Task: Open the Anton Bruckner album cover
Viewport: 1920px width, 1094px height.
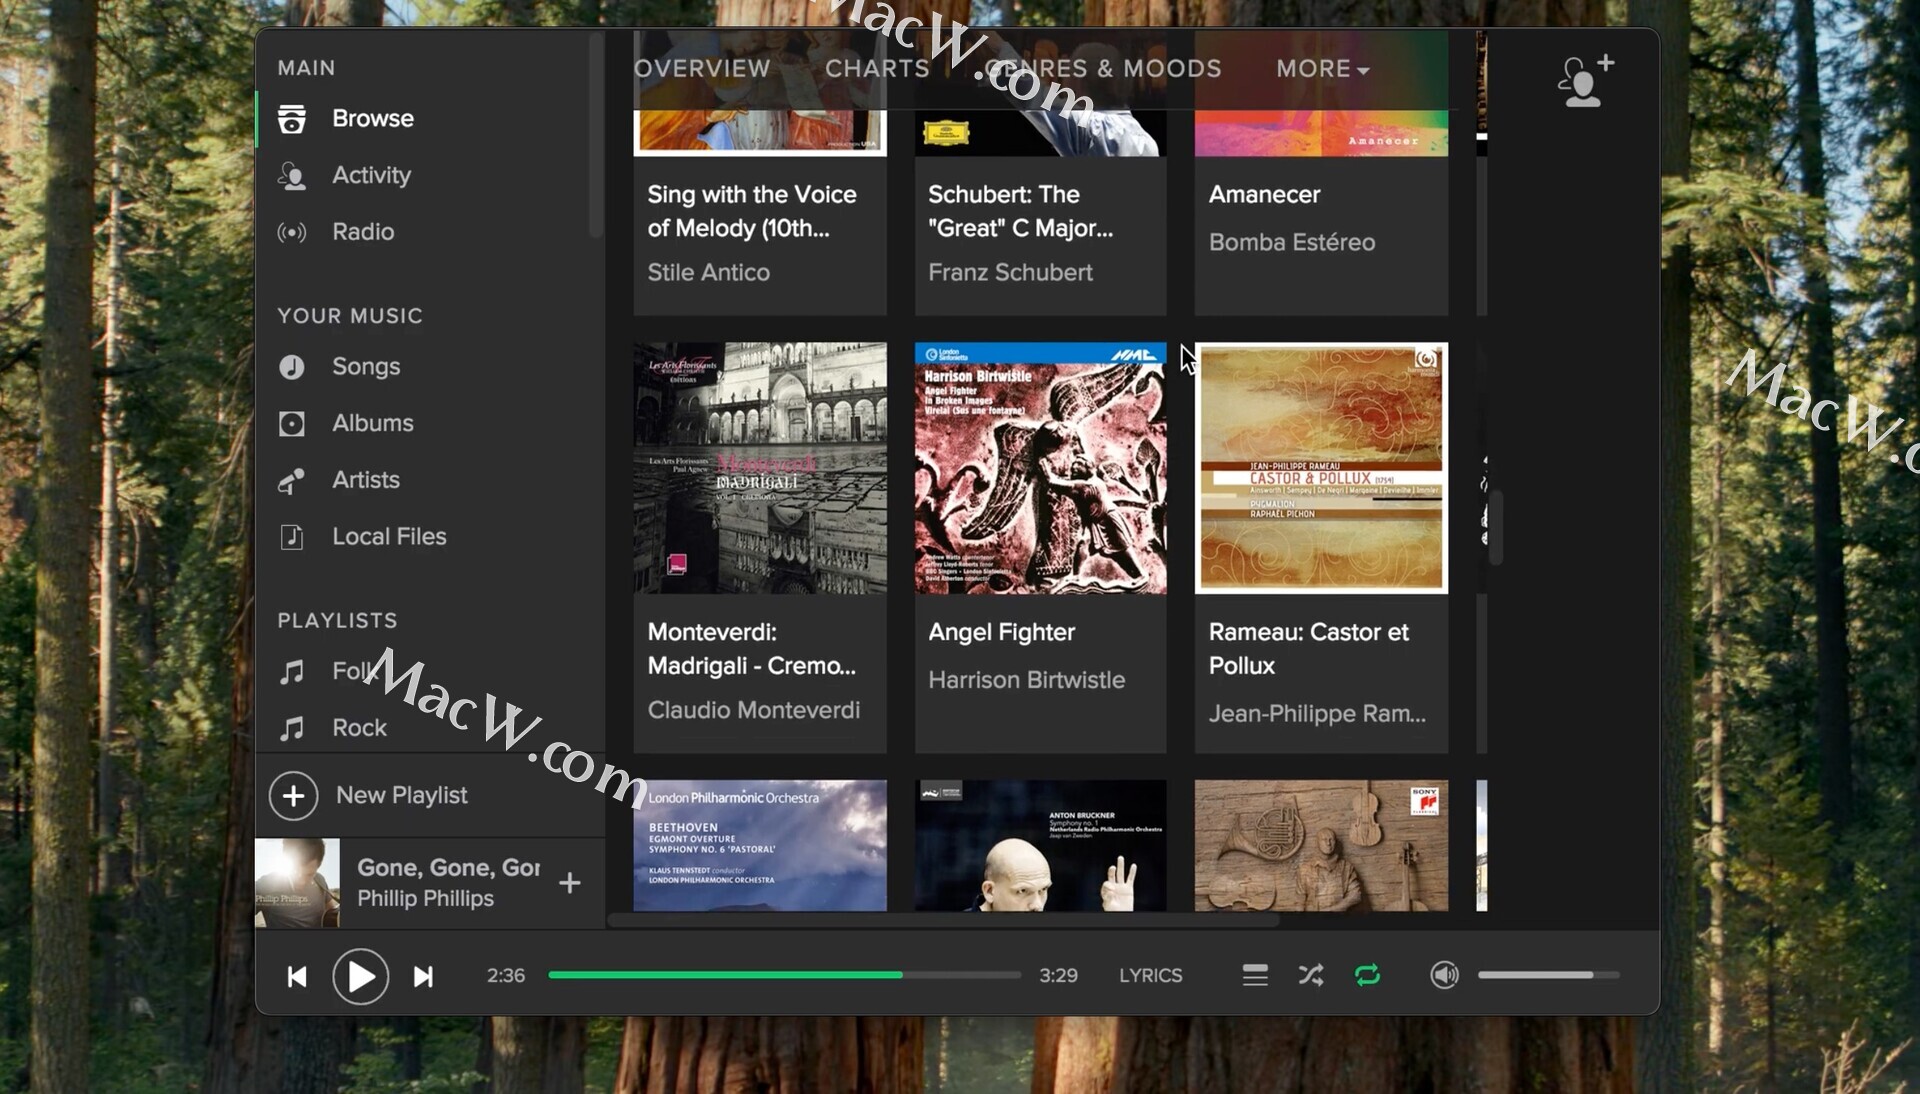Action: point(1040,846)
